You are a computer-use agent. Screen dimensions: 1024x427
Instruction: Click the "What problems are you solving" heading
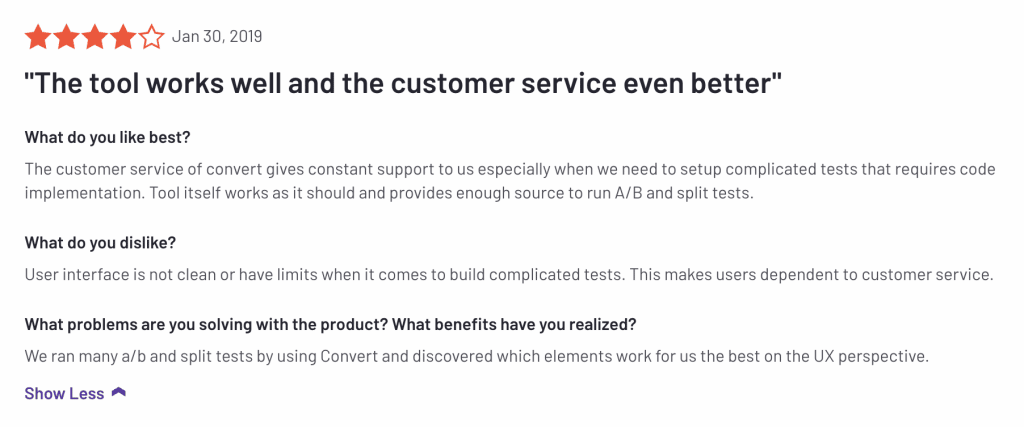(x=330, y=325)
